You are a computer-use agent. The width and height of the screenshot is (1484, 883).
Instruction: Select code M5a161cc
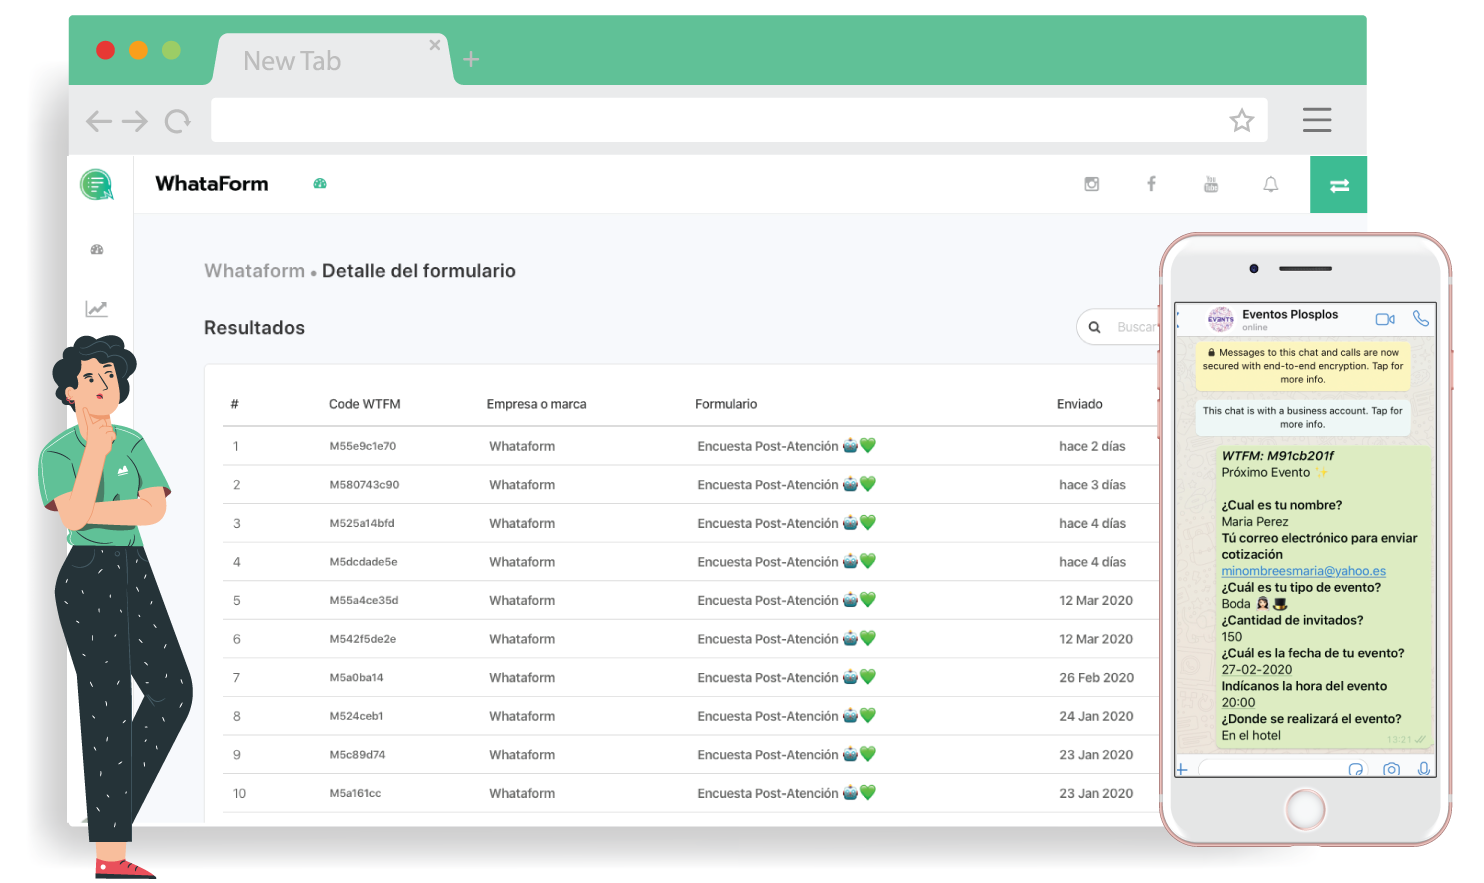355,794
